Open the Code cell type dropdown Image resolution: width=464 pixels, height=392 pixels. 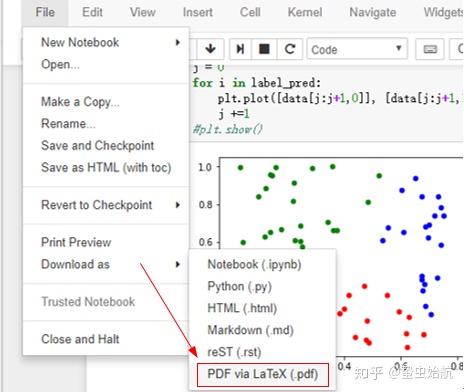357,49
